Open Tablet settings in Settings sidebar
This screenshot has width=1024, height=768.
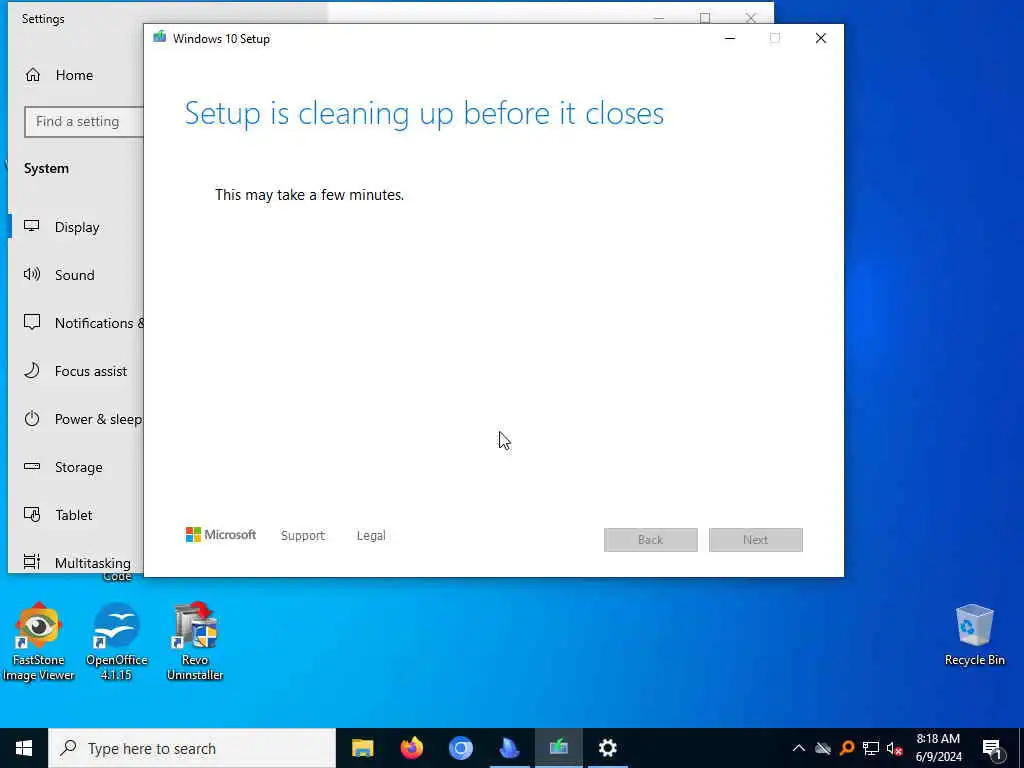pos(76,515)
